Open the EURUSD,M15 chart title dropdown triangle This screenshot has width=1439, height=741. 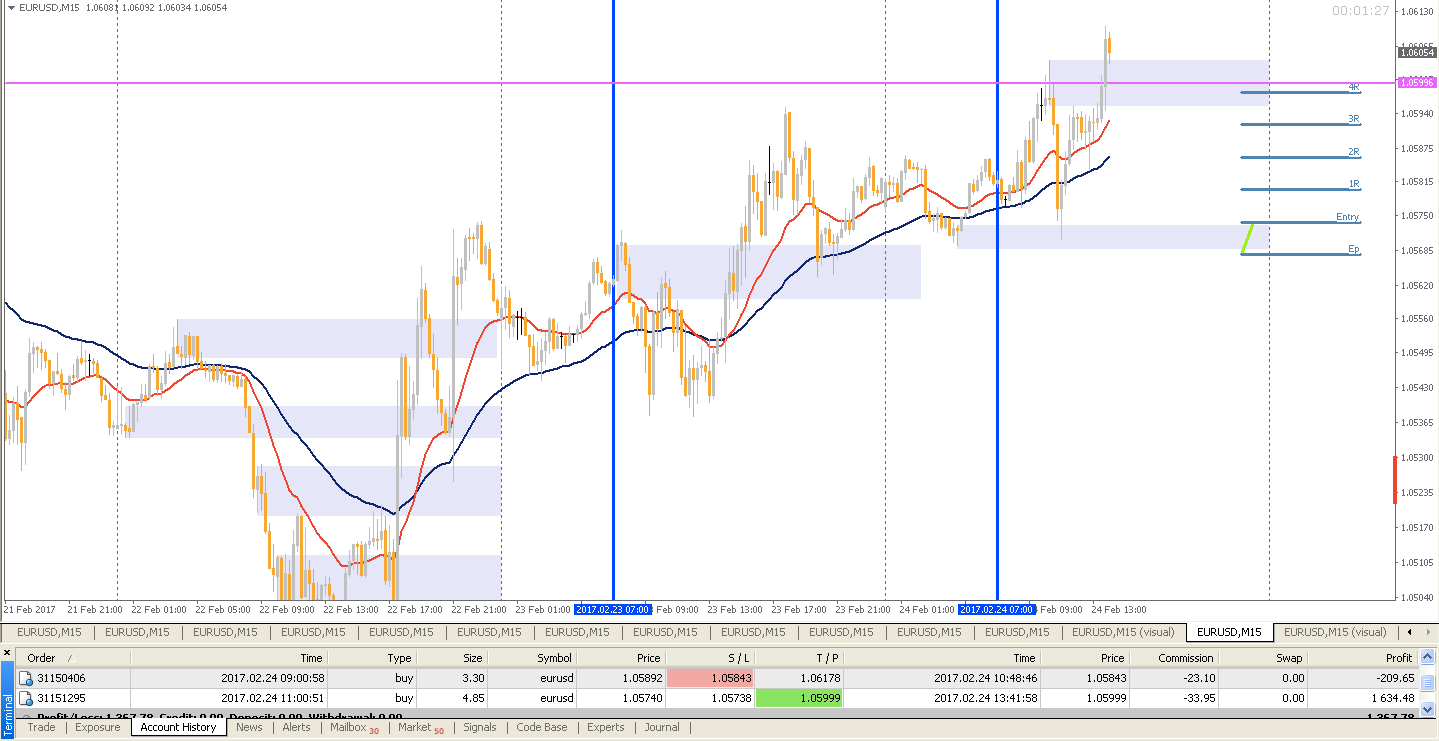click(10, 8)
